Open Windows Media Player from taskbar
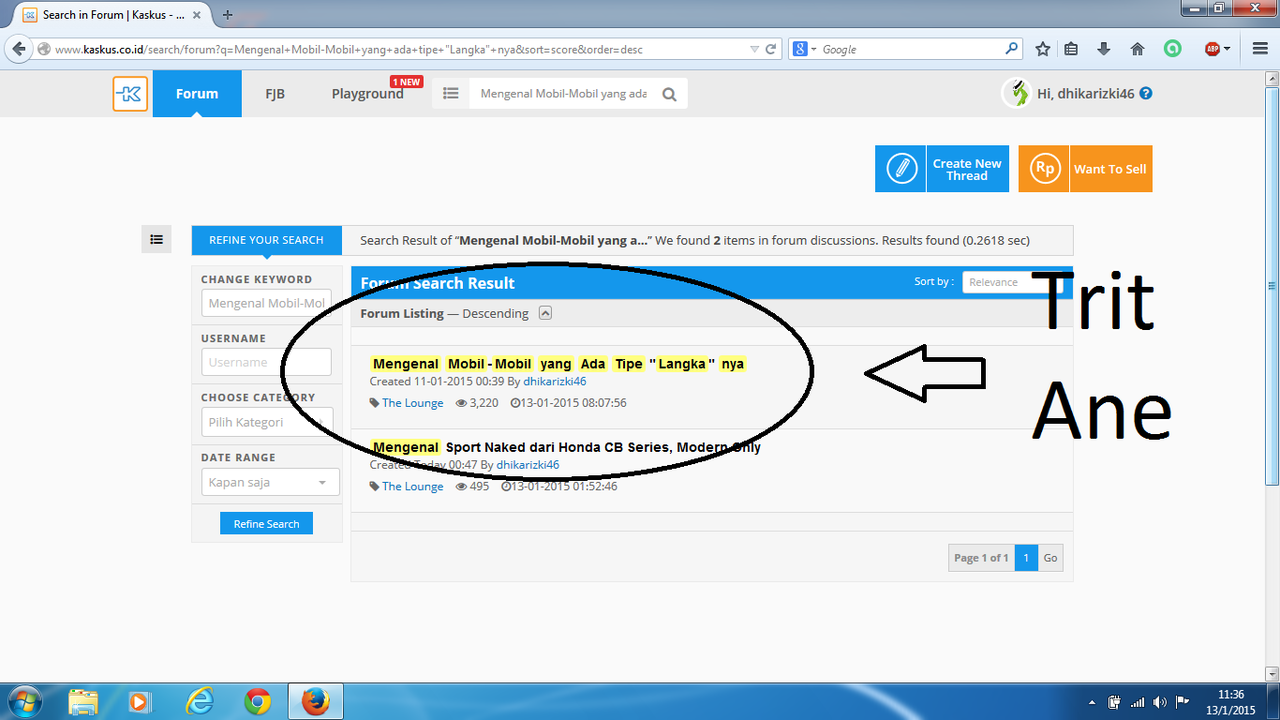The height and width of the screenshot is (720, 1280). [141, 702]
